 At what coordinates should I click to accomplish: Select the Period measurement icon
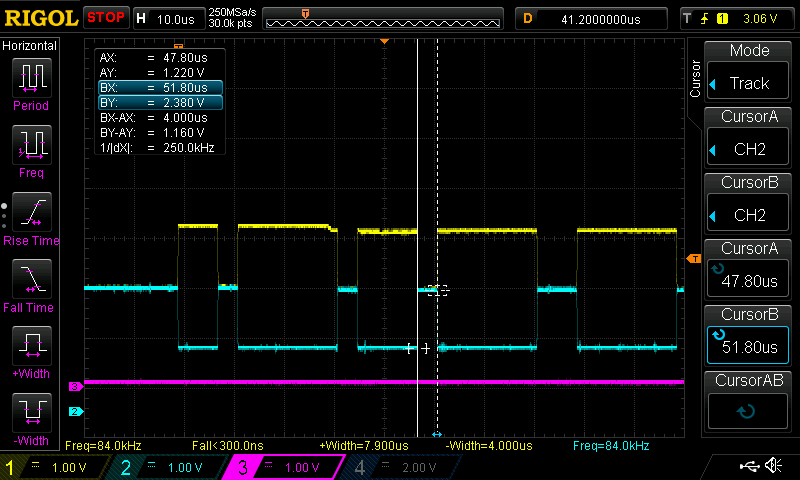coord(32,78)
